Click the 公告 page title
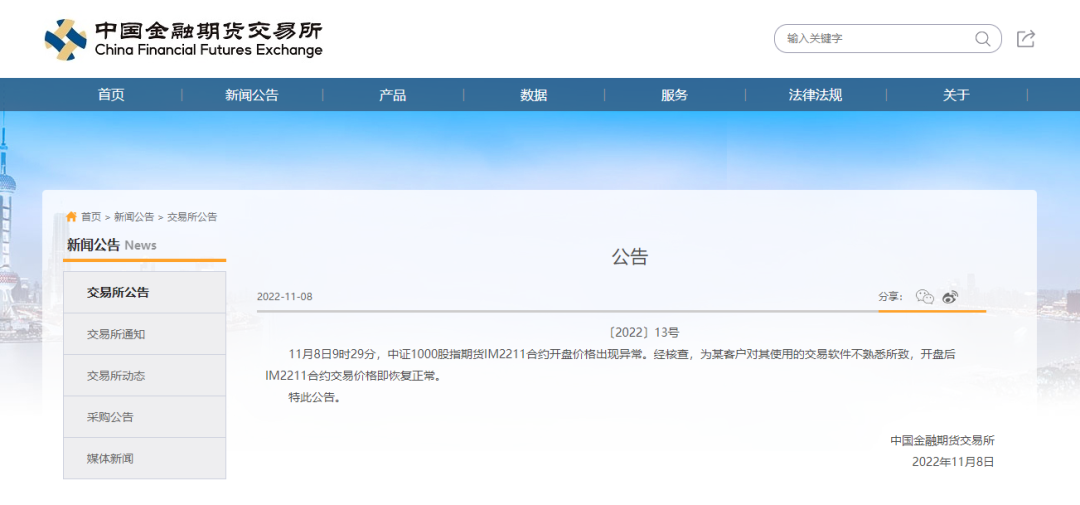Screen dimensions: 1080x505 click(630, 257)
